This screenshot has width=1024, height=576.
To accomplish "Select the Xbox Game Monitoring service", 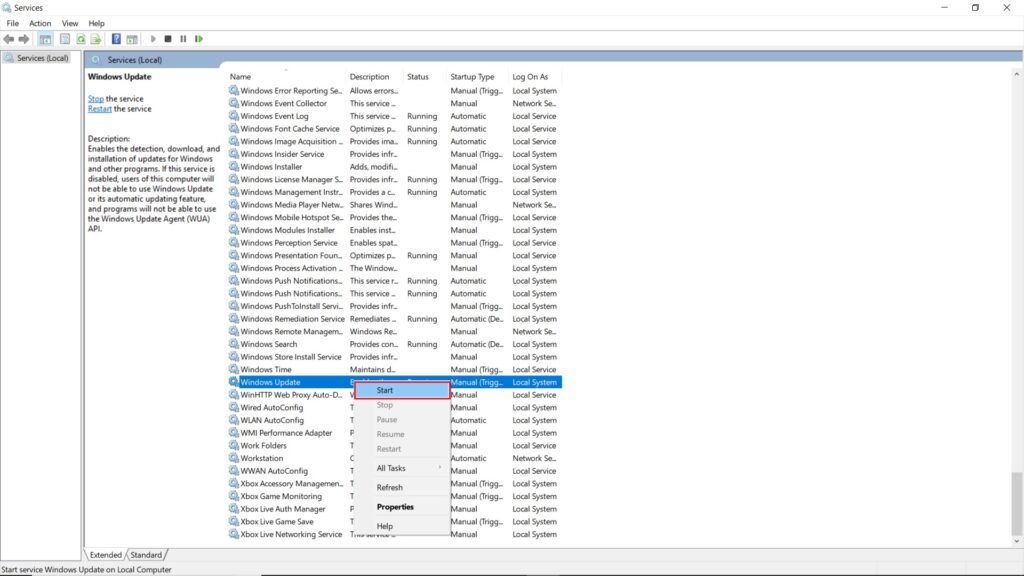I will pos(394,496).
